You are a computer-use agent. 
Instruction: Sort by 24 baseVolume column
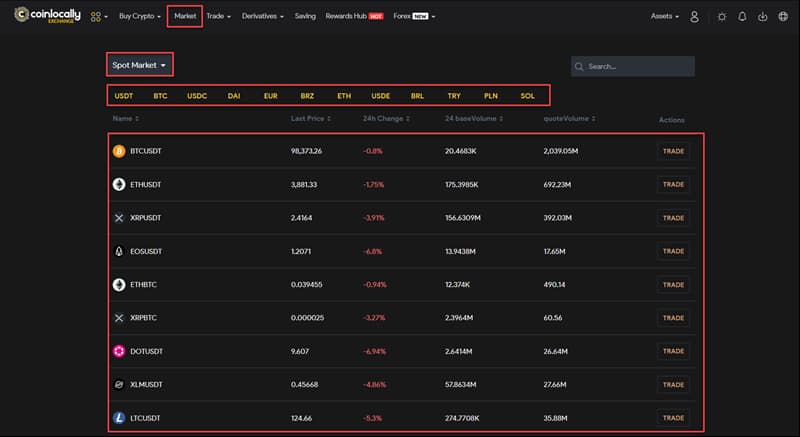[474, 118]
